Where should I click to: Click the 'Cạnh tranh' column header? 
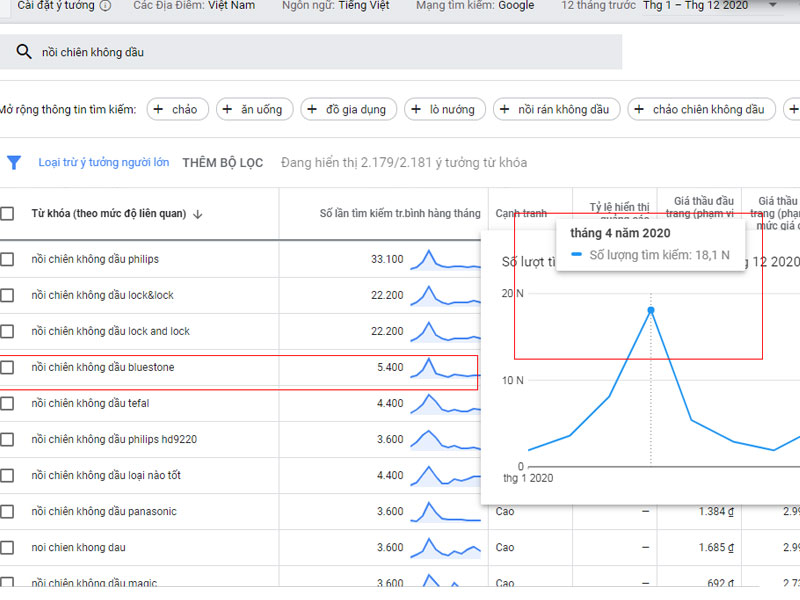coord(521,213)
